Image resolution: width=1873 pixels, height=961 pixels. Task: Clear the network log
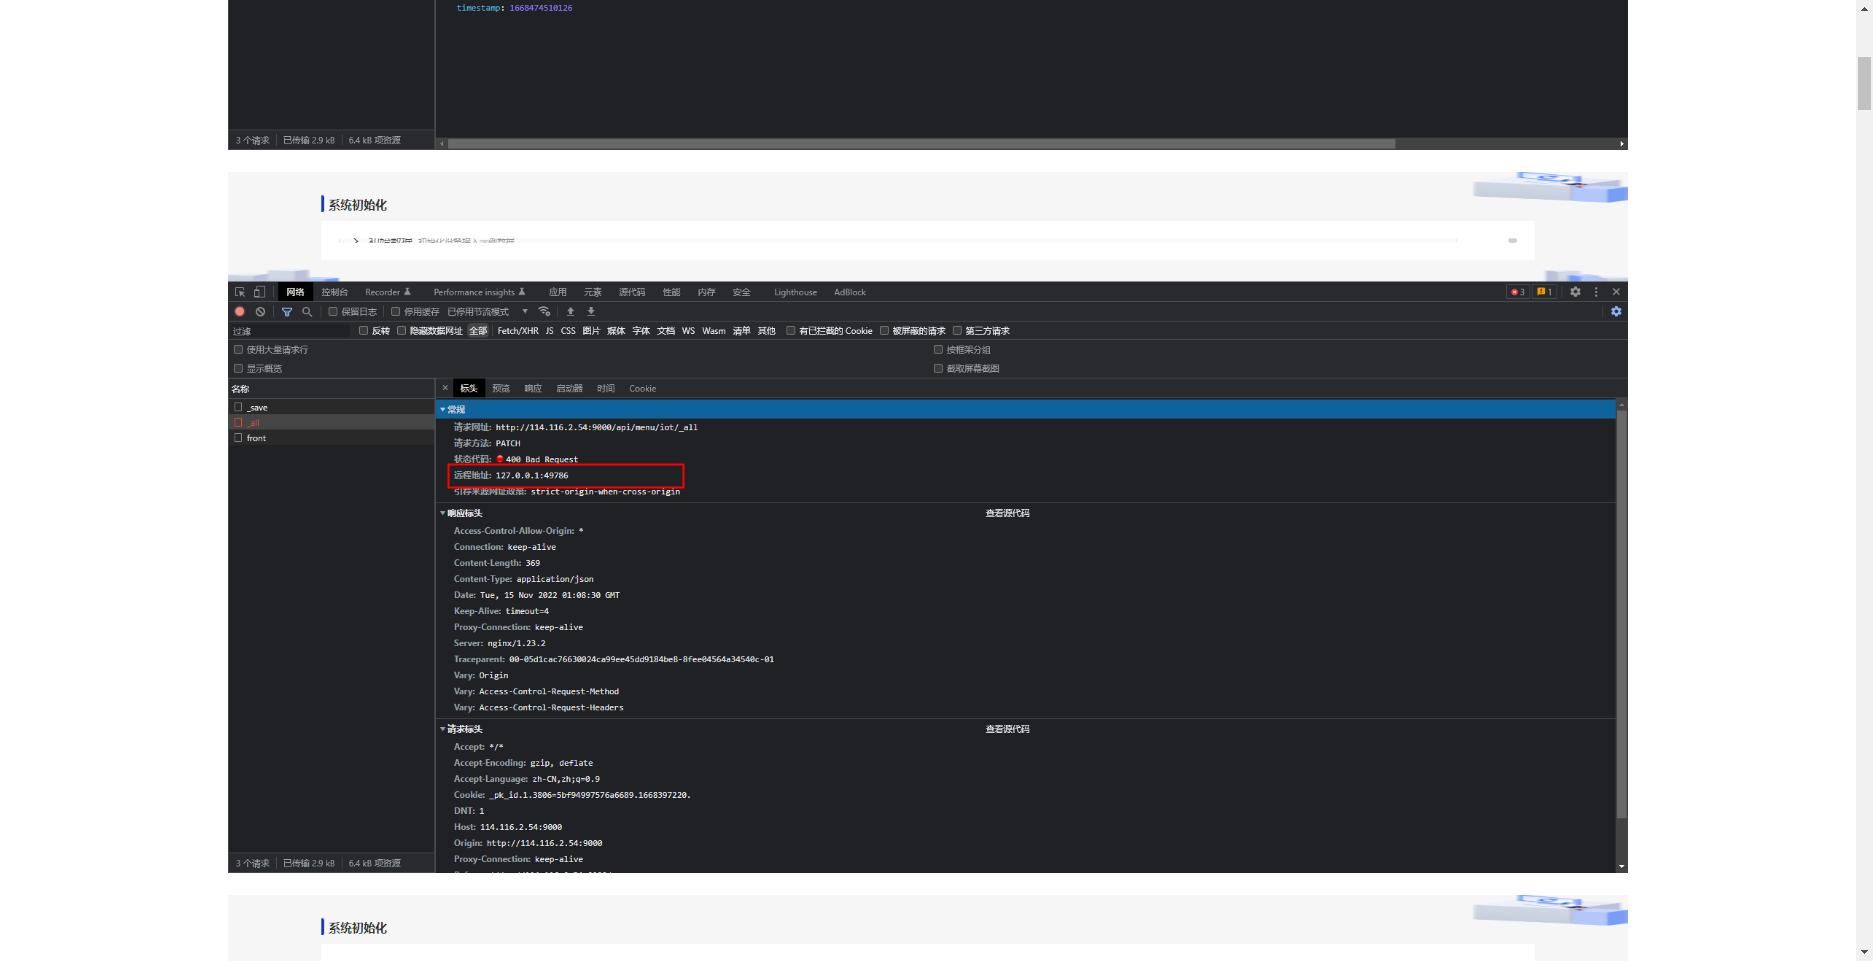click(x=261, y=311)
